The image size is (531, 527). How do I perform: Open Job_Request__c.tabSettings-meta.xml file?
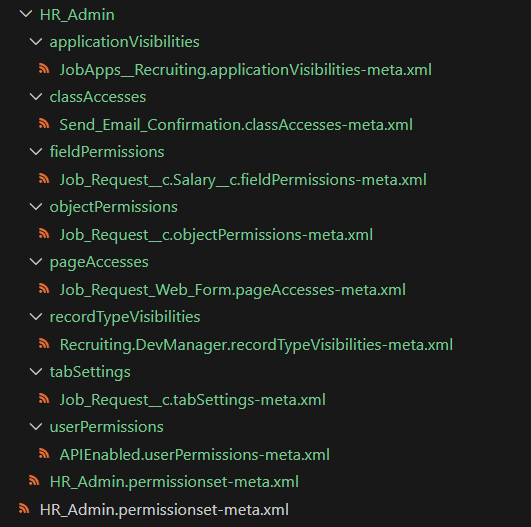click(x=193, y=400)
